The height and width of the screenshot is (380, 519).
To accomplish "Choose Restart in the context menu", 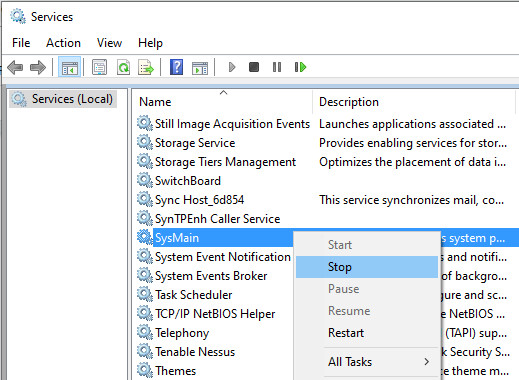I will click(x=367, y=333).
